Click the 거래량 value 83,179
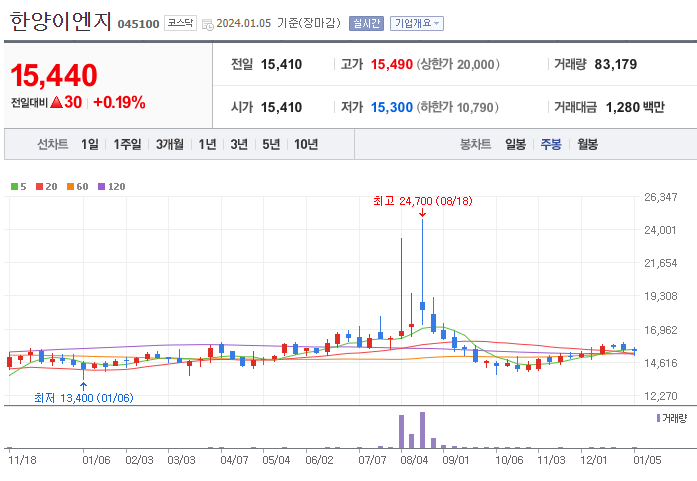This screenshot has width=697, height=481. click(616, 64)
